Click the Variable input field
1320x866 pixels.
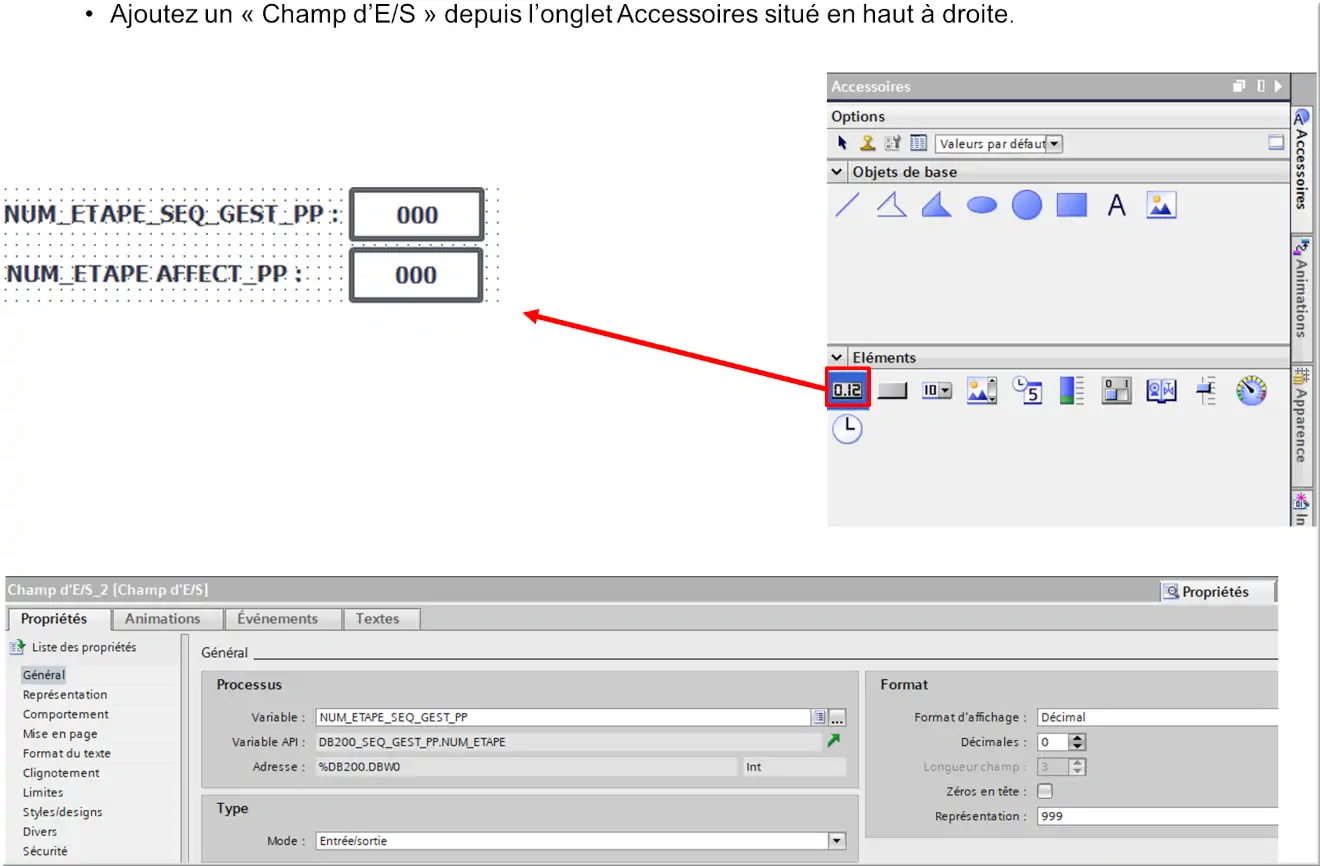[x=562, y=717]
